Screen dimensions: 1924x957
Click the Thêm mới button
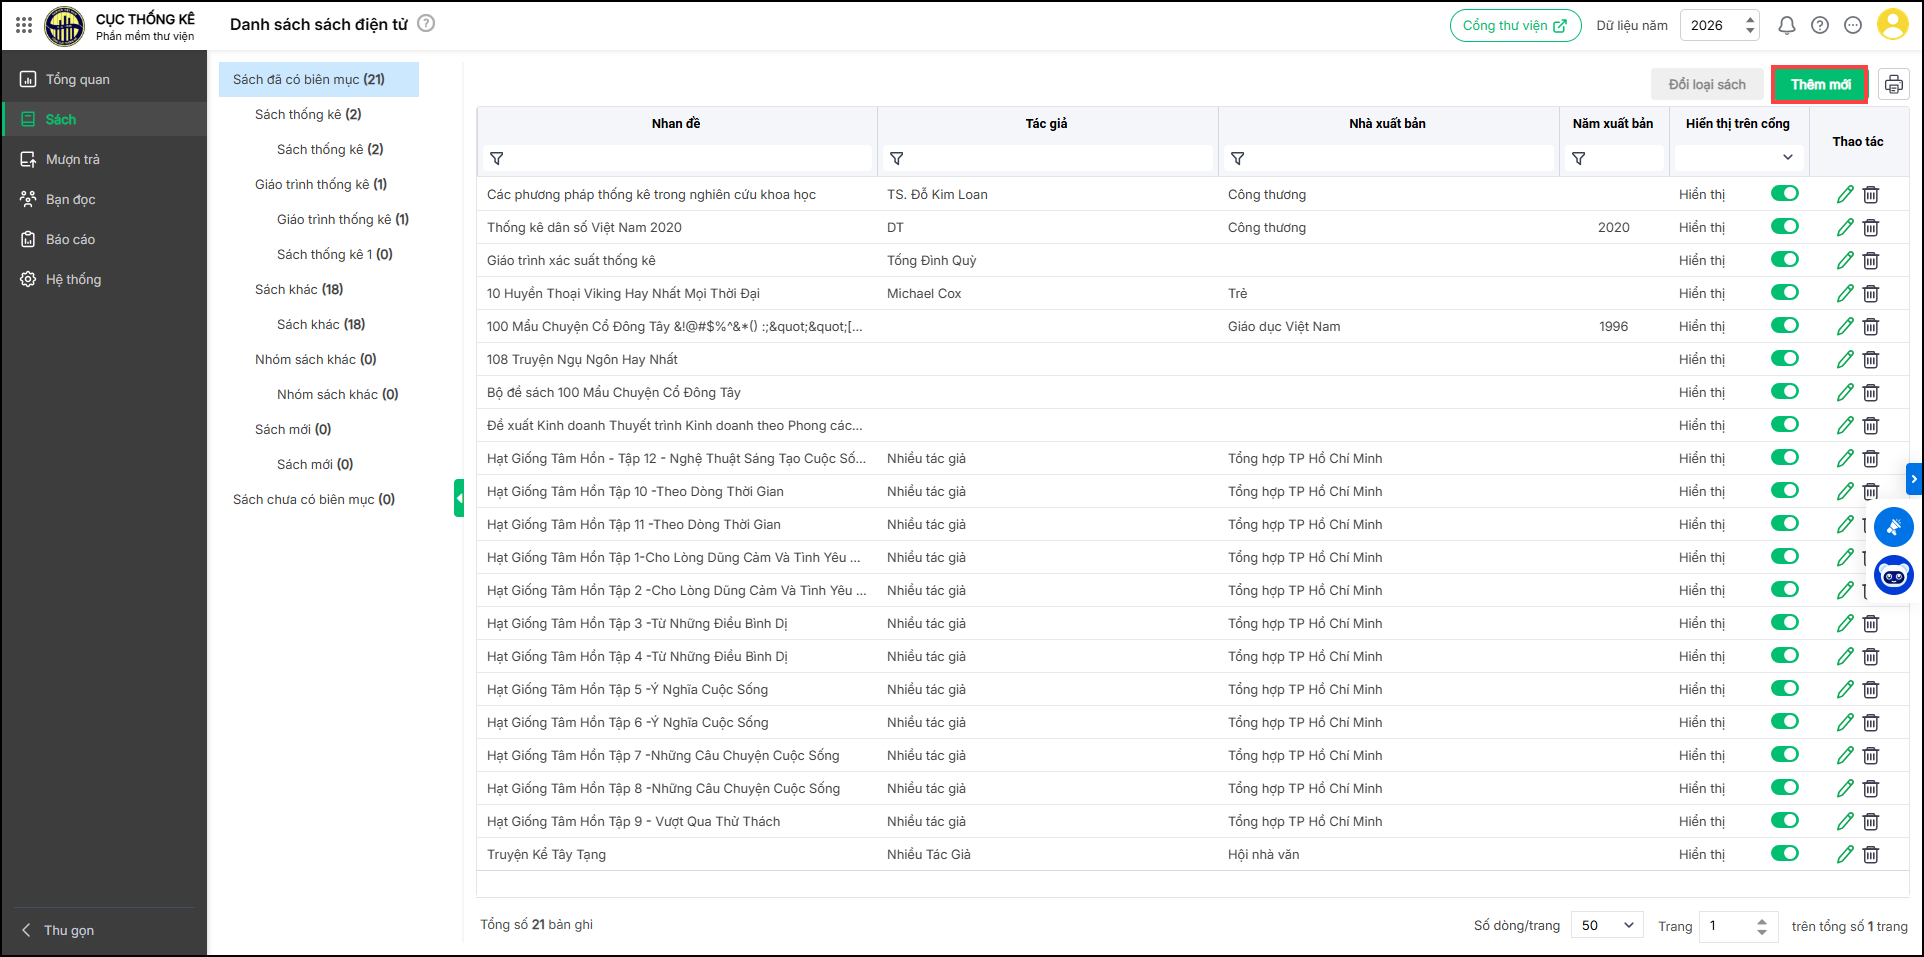(1819, 85)
